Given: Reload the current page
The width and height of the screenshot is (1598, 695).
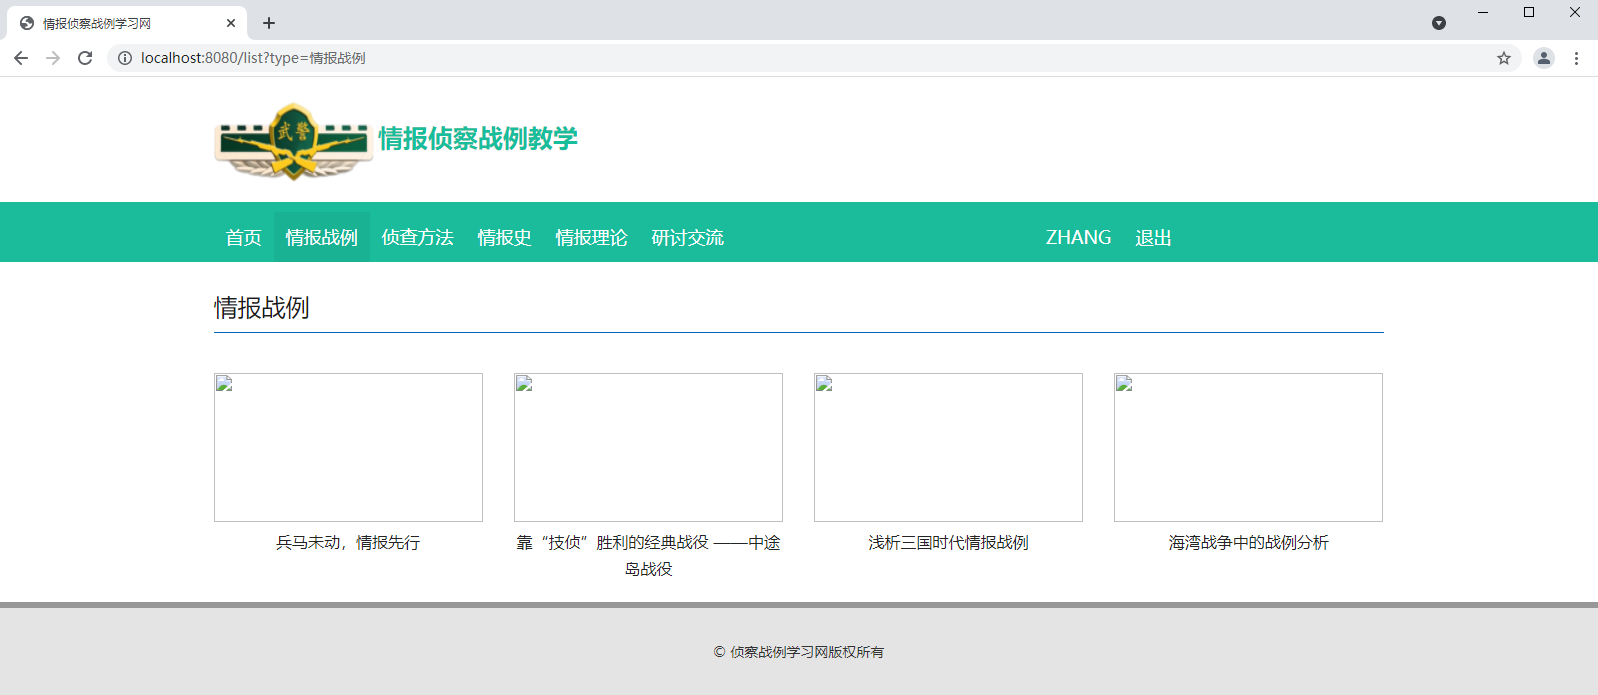Looking at the screenshot, I should click(x=85, y=58).
